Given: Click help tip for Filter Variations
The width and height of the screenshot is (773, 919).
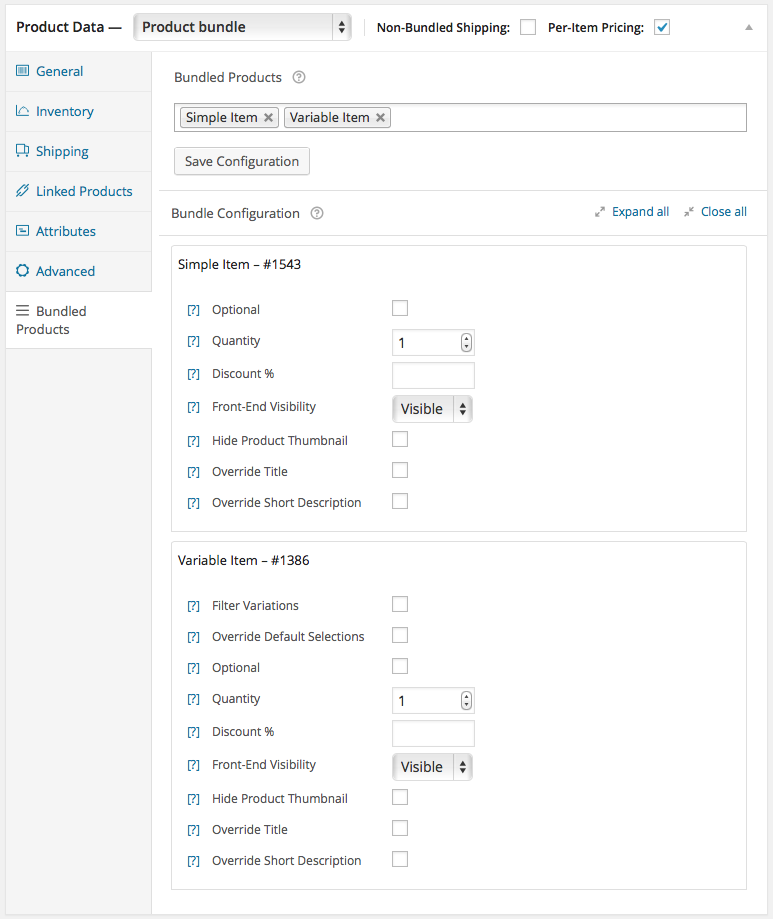Looking at the screenshot, I should point(194,607).
